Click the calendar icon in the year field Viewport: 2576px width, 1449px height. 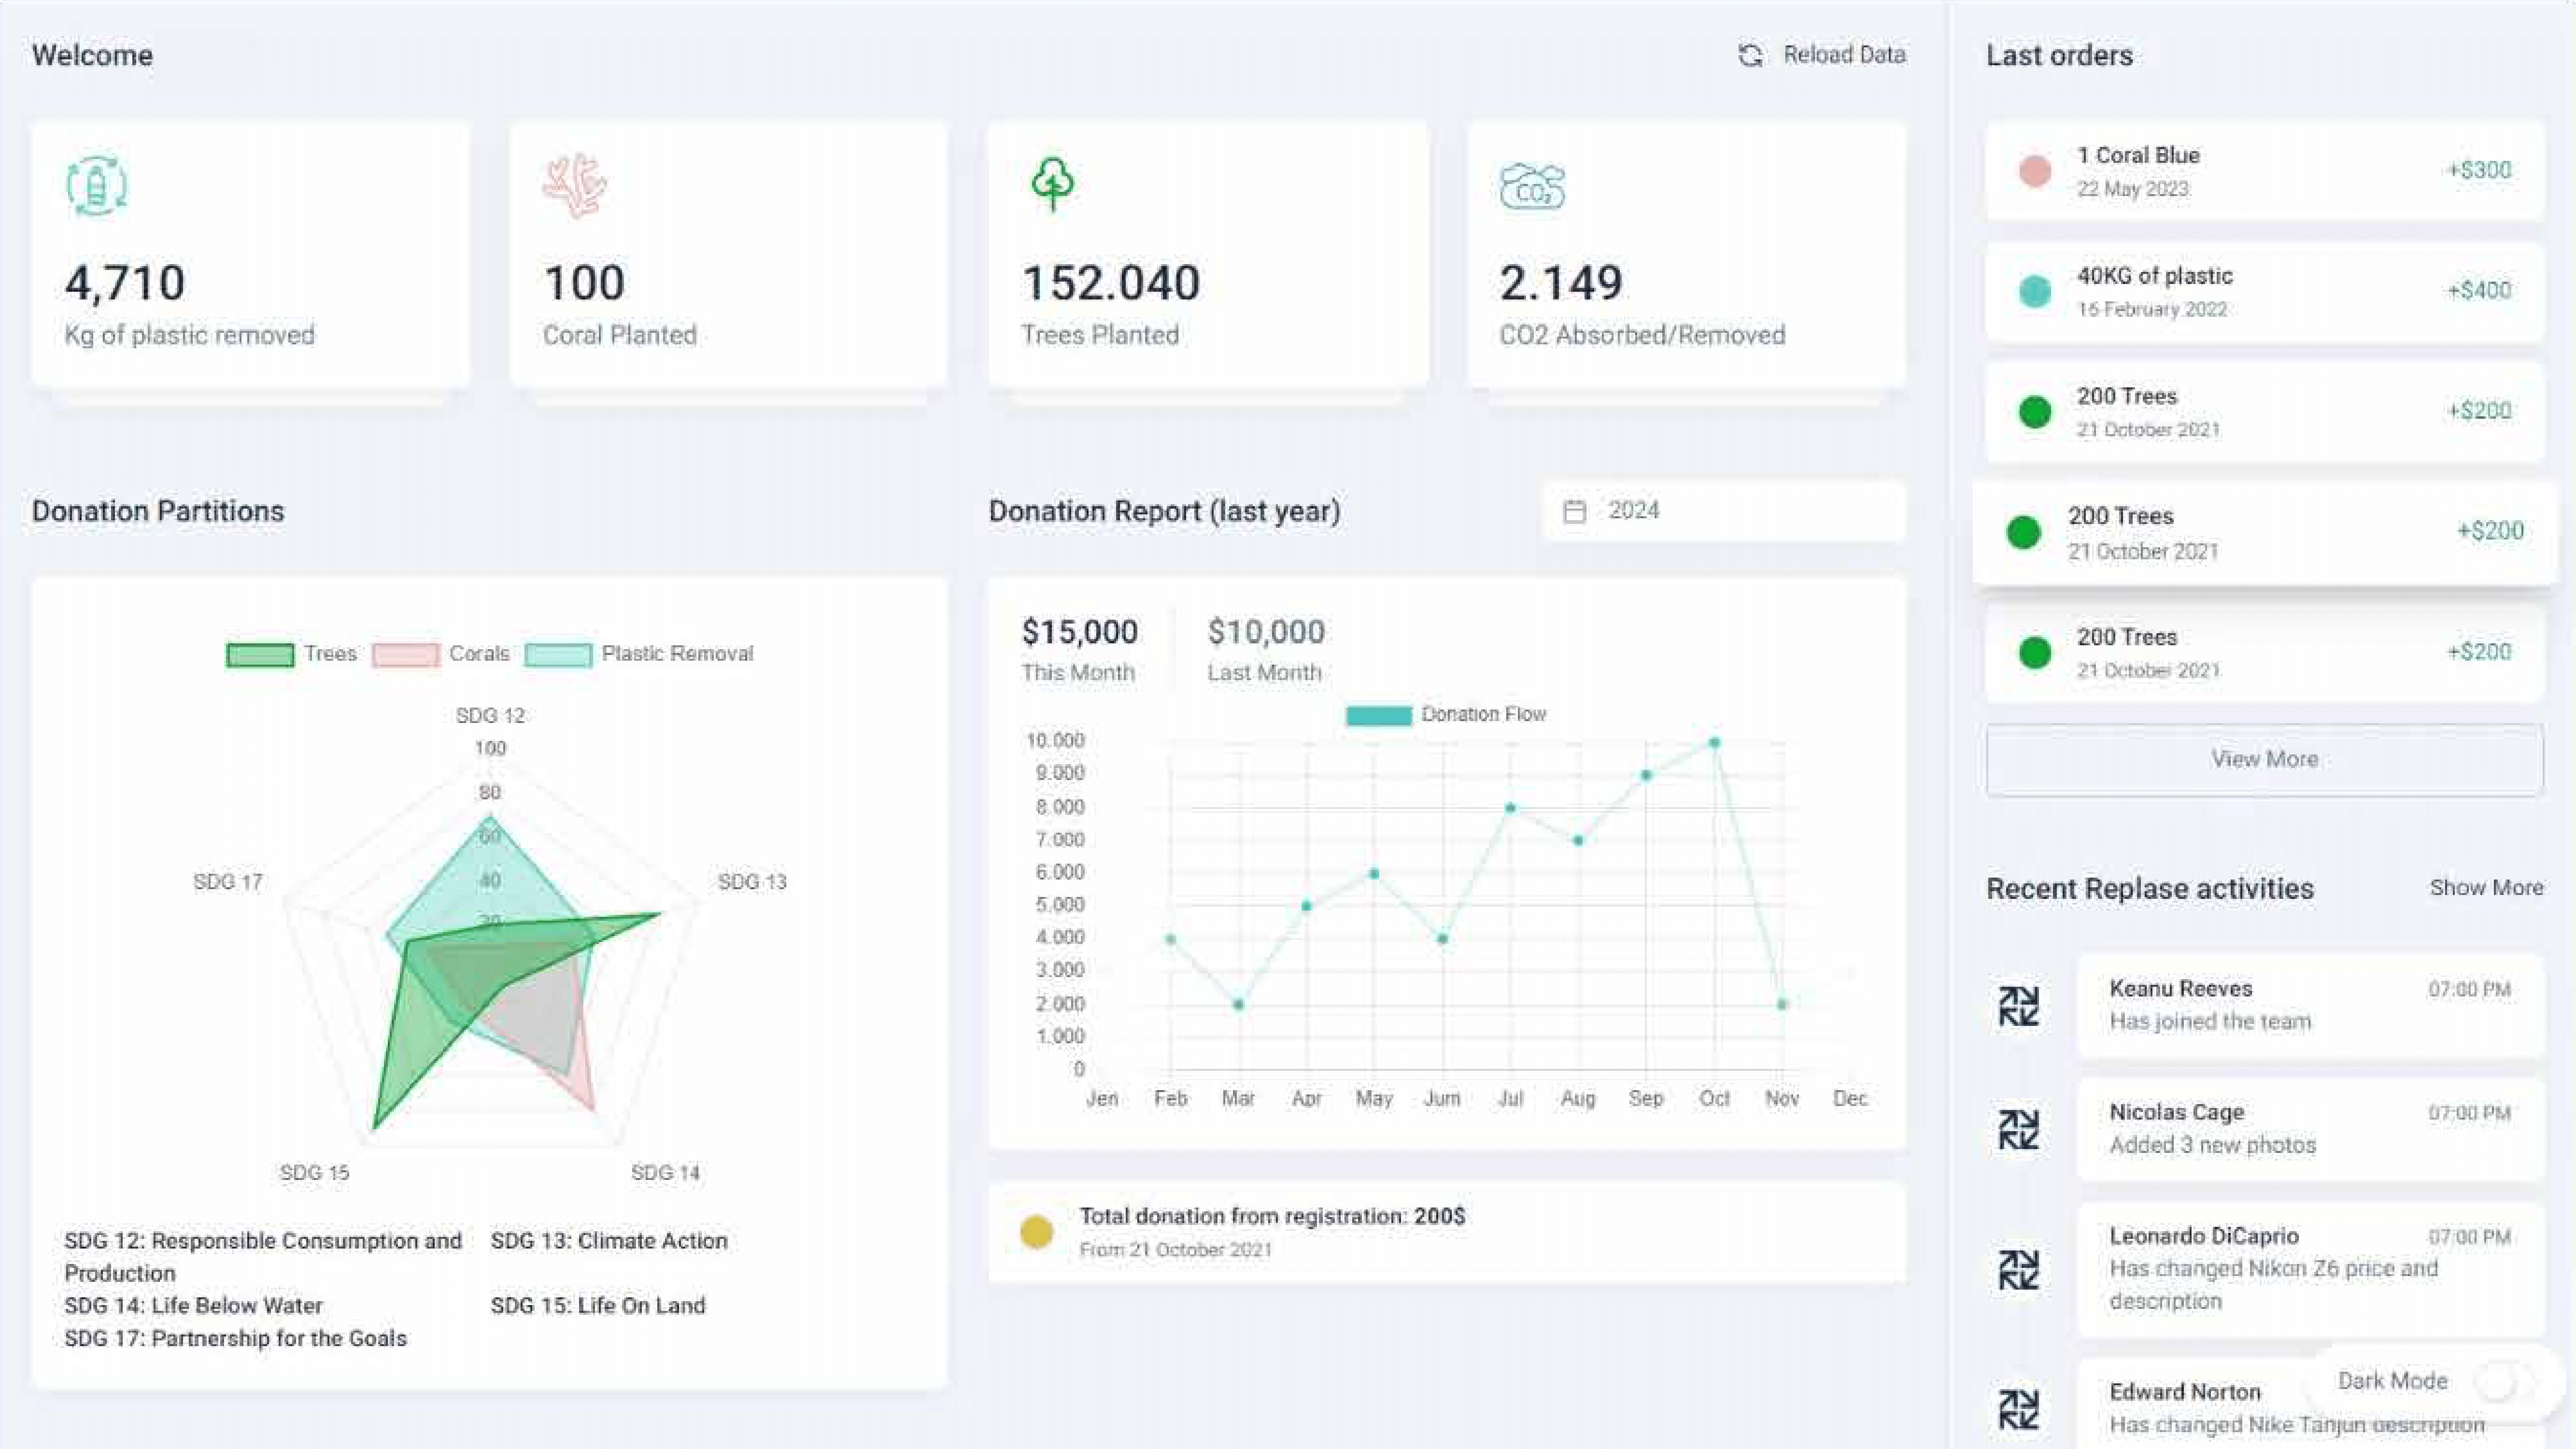(x=1574, y=511)
